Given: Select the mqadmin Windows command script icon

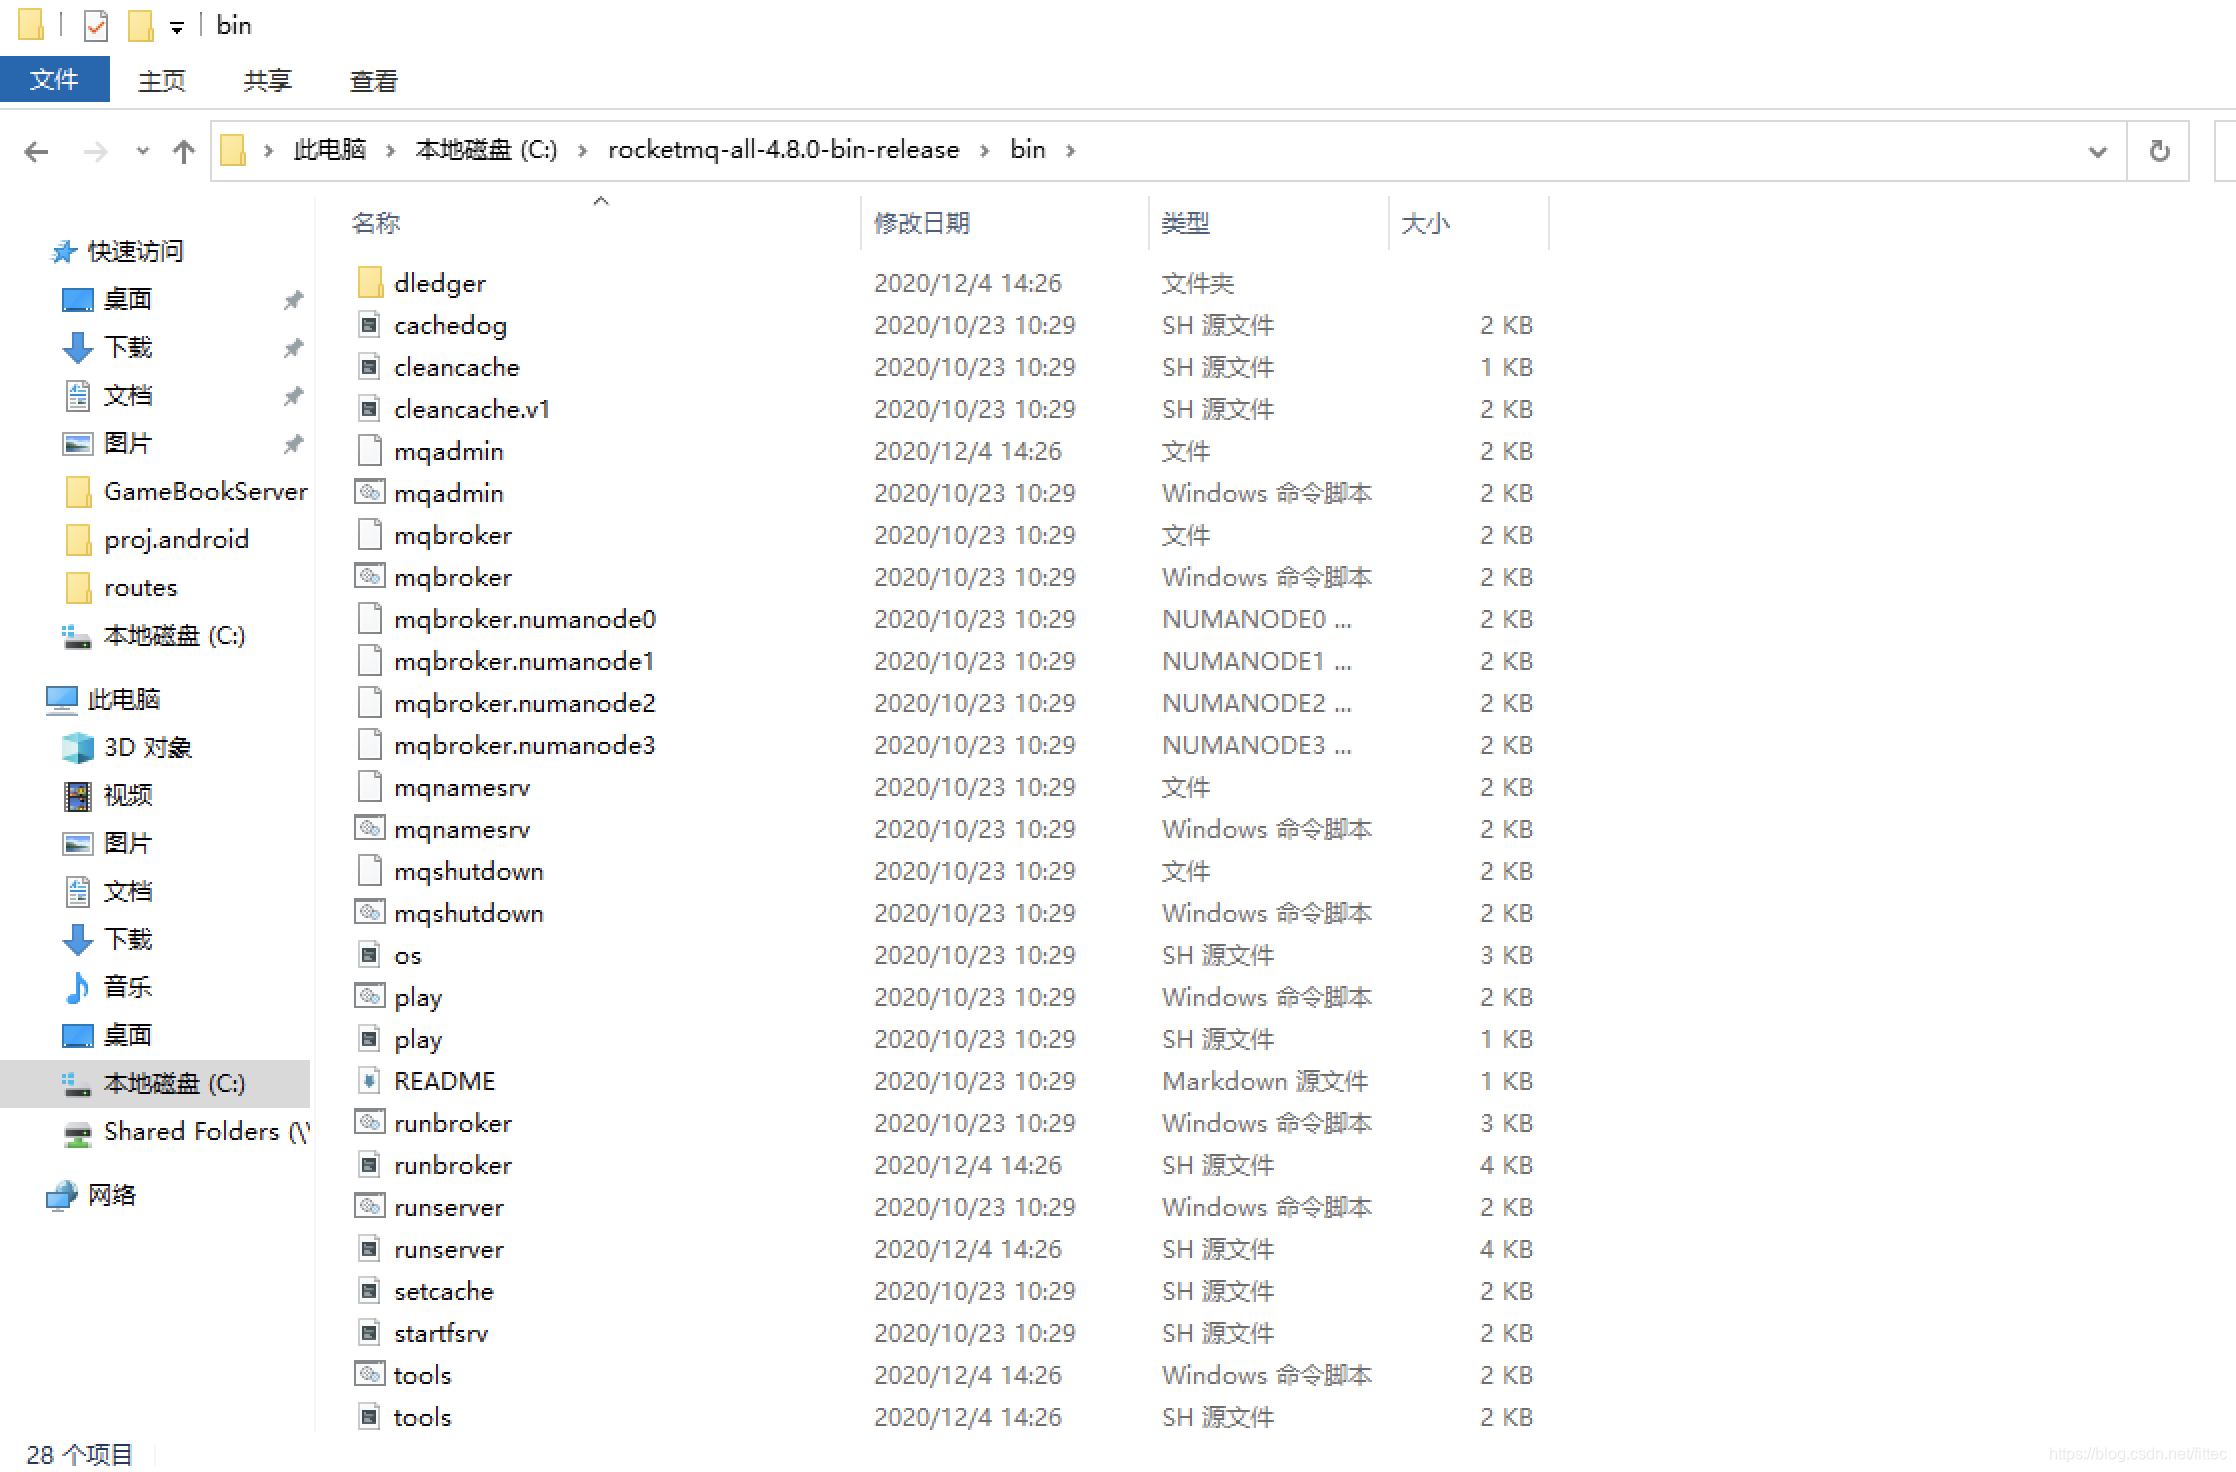Looking at the screenshot, I should pyautogui.click(x=370, y=493).
